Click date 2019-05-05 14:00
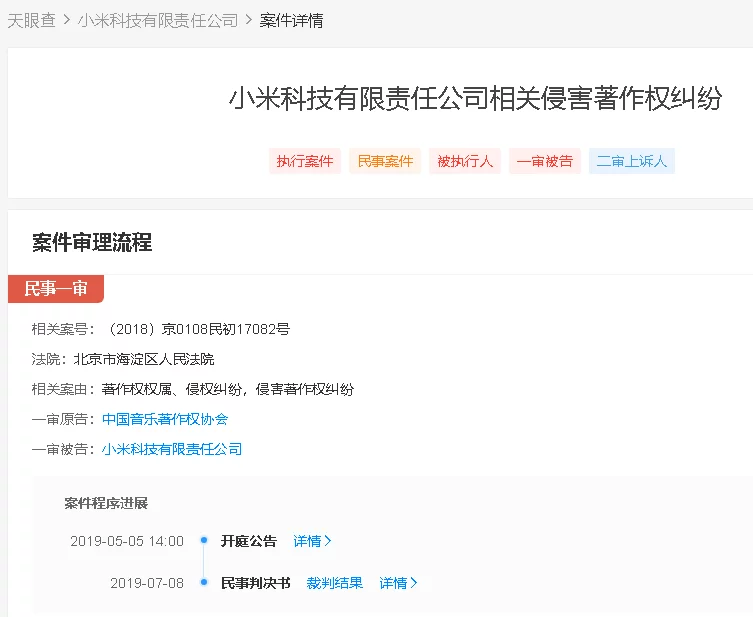753x617 pixels. pos(127,541)
